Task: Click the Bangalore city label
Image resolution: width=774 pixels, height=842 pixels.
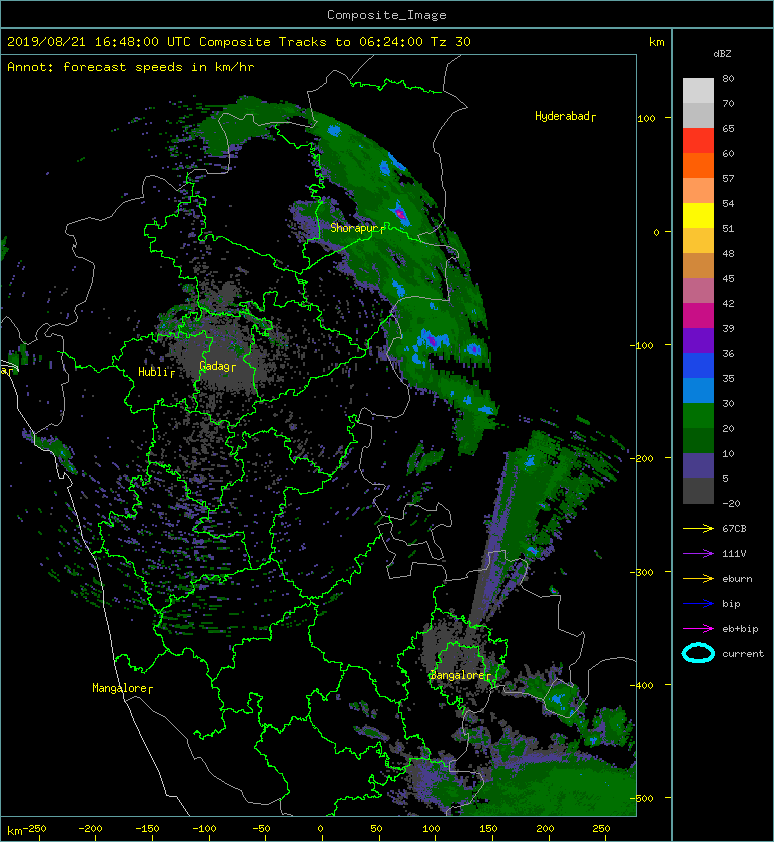Action: [x=460, y=675]
